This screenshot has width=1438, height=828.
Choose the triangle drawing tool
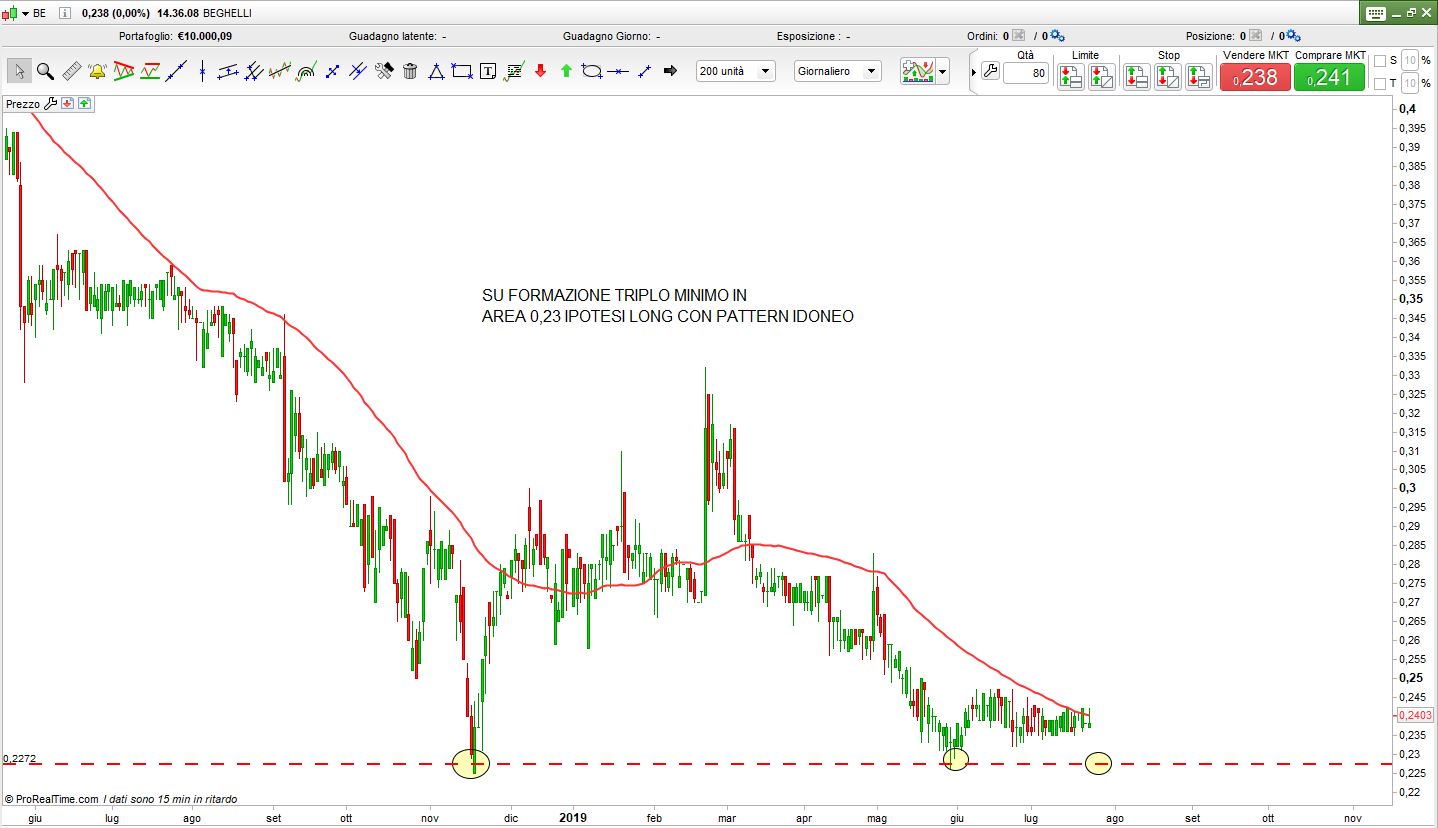[x=436, y=71]
